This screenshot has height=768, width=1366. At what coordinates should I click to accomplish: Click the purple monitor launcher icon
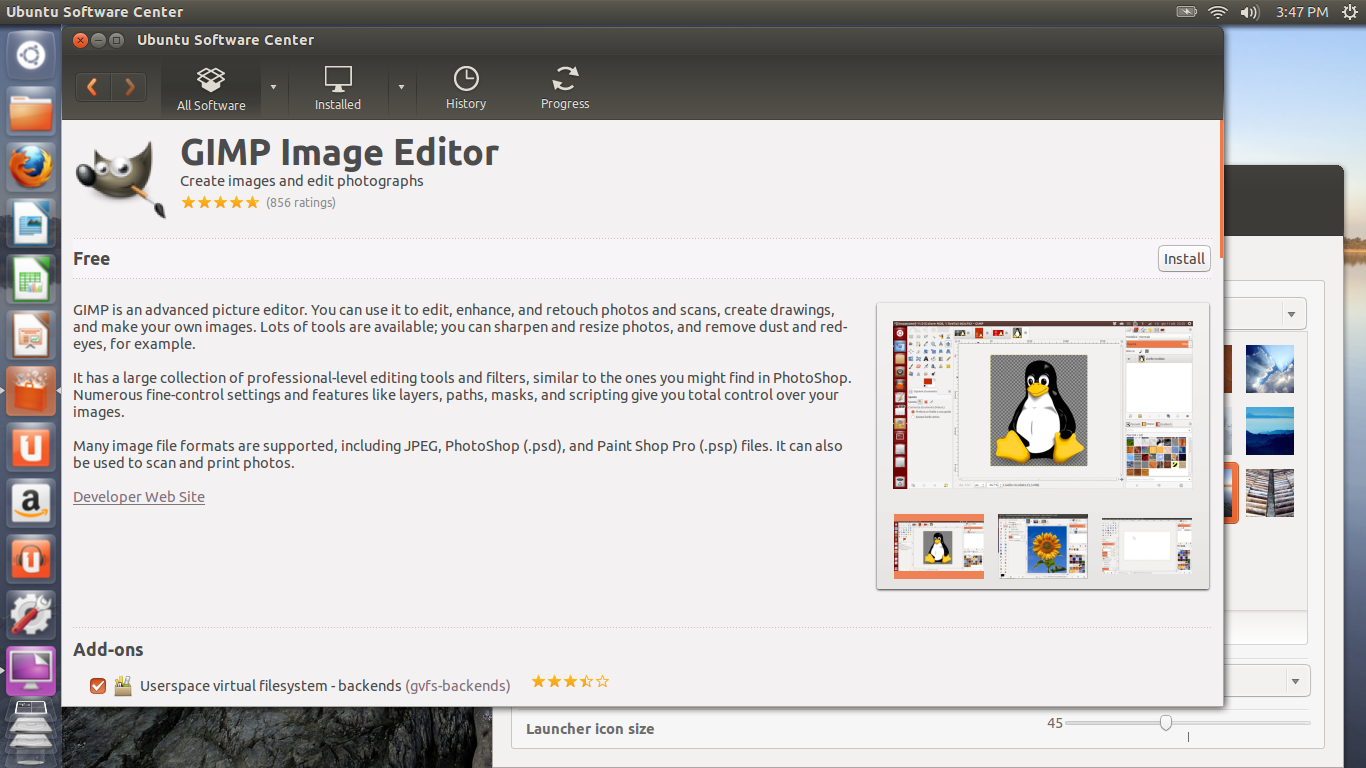(x=31, y=671)
